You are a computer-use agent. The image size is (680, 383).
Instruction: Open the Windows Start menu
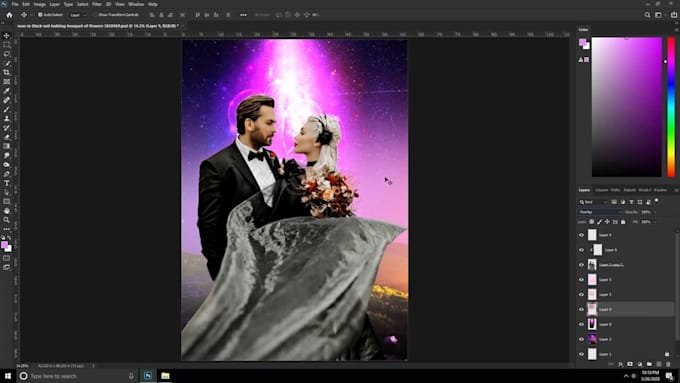click(x=7, y=376)
